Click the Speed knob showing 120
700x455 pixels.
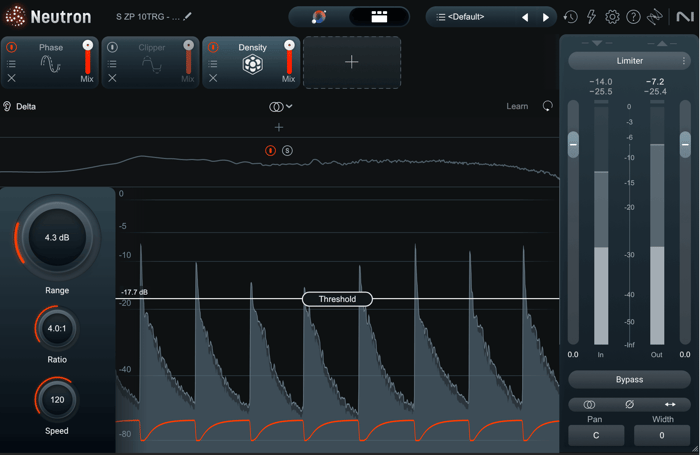point(57,400)
